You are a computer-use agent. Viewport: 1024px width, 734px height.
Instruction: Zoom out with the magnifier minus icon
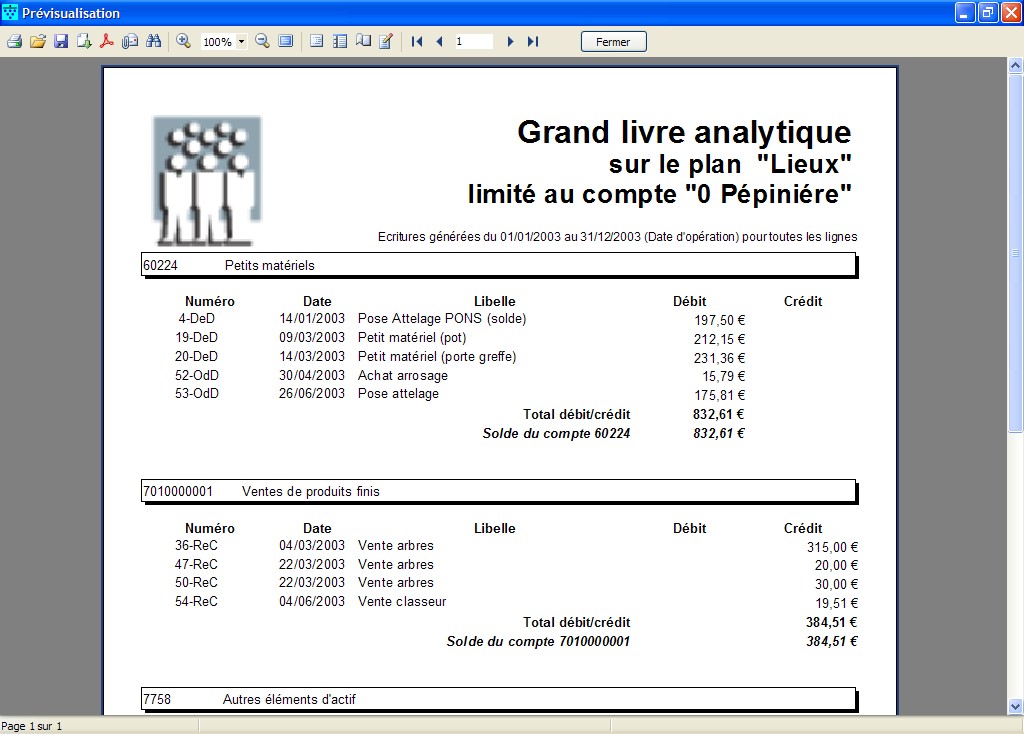coord(262,41)
